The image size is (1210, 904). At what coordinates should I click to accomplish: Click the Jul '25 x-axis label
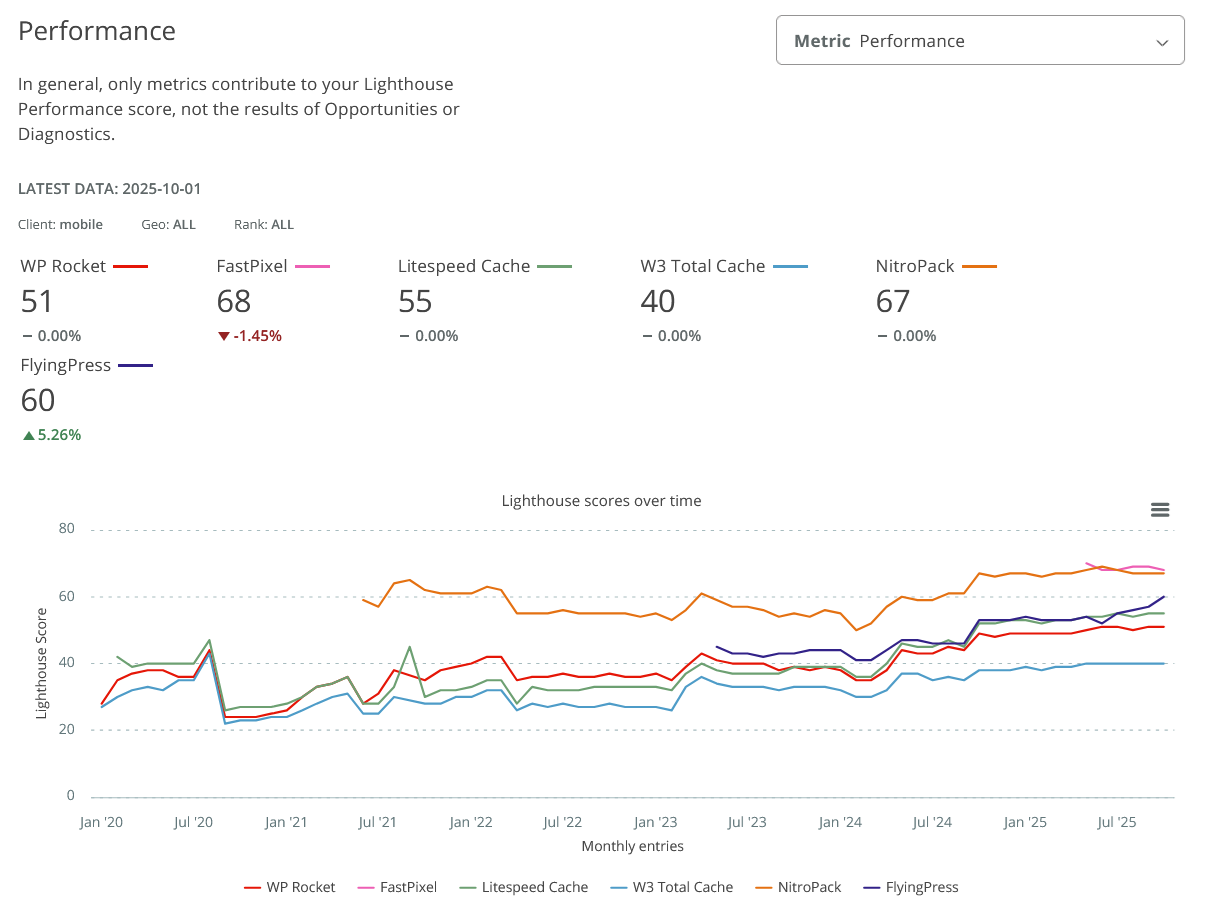[x=1117, y=822]
